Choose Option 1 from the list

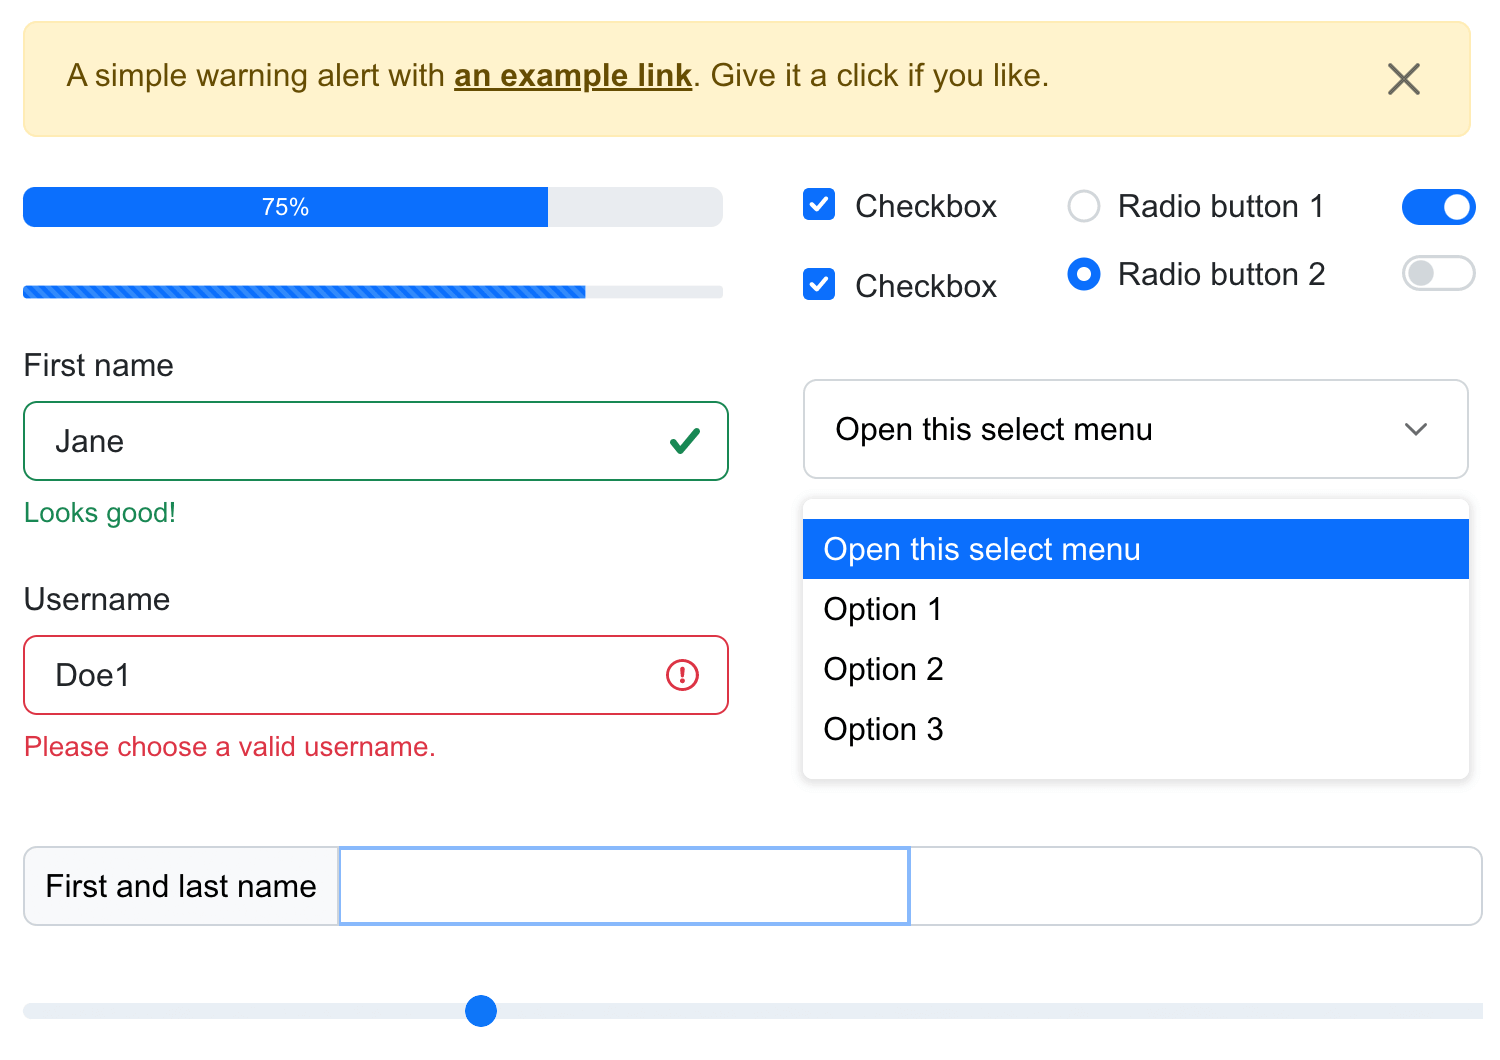coord(1136,609)
